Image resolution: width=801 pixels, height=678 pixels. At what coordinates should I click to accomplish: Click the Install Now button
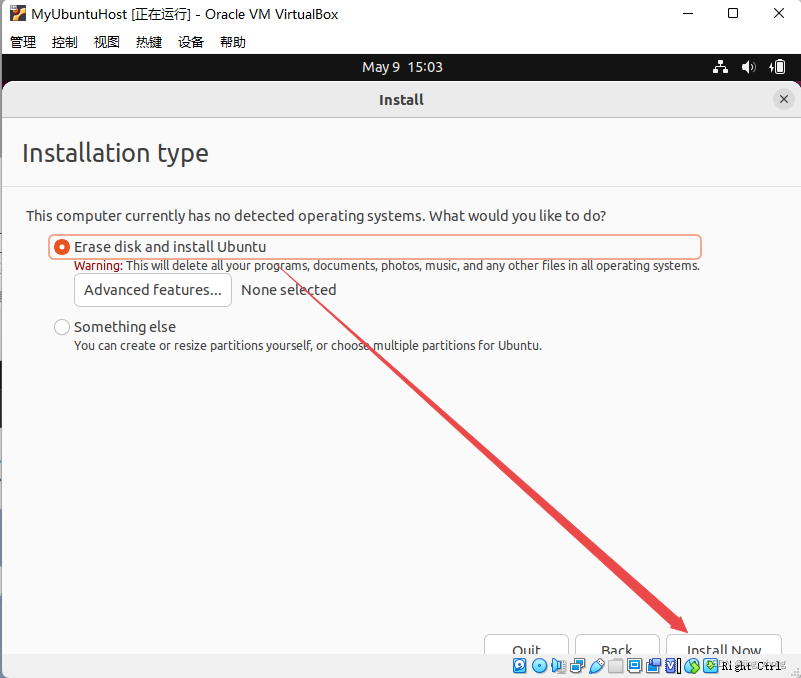click(x=724, y=646)
